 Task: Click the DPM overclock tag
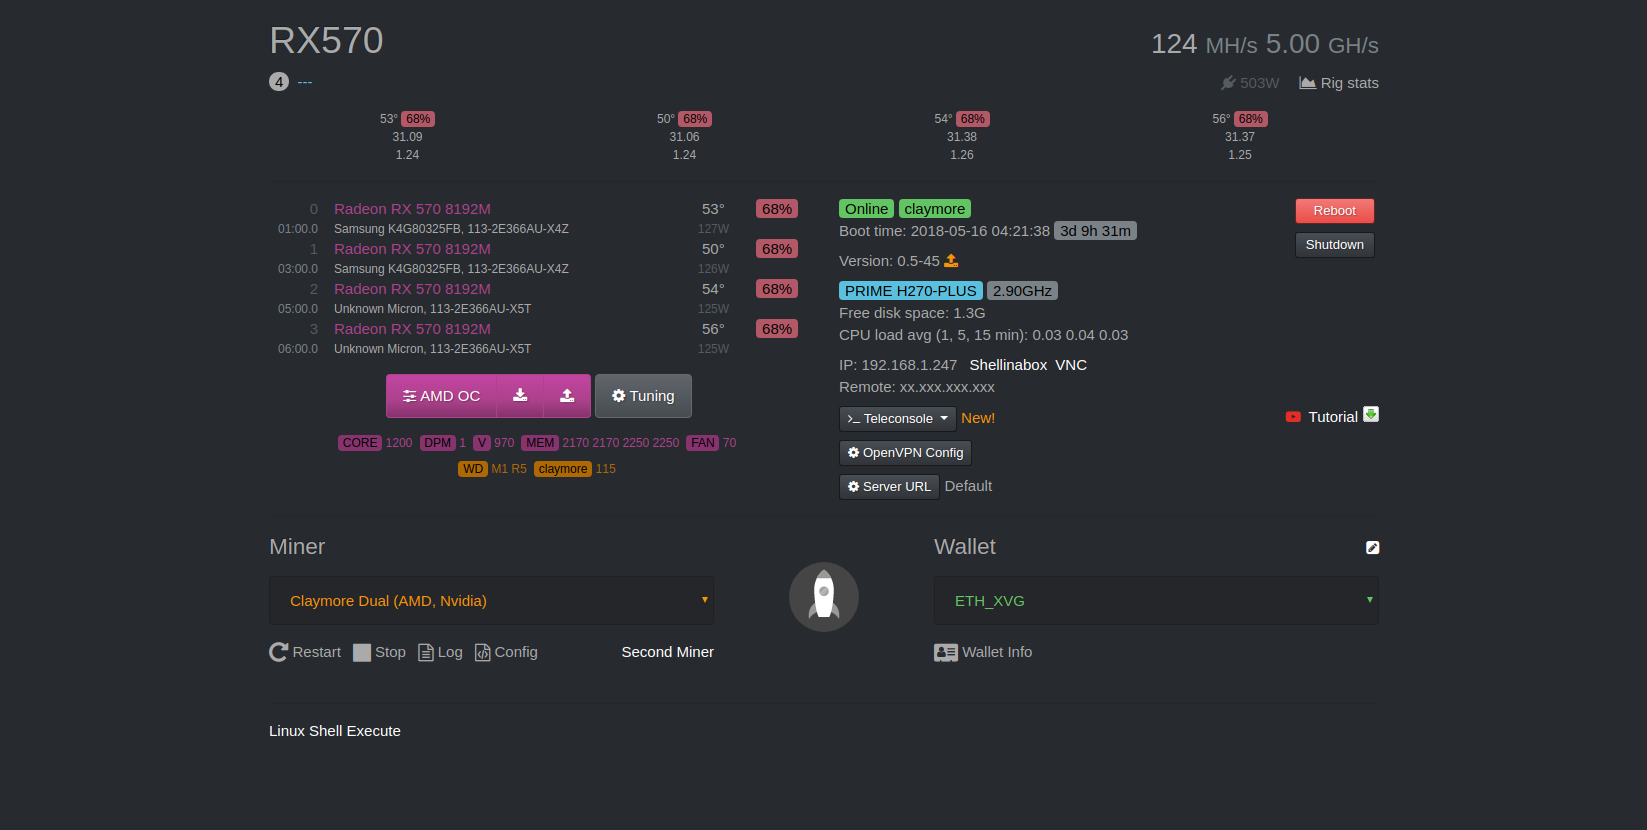tap(437, 443)
